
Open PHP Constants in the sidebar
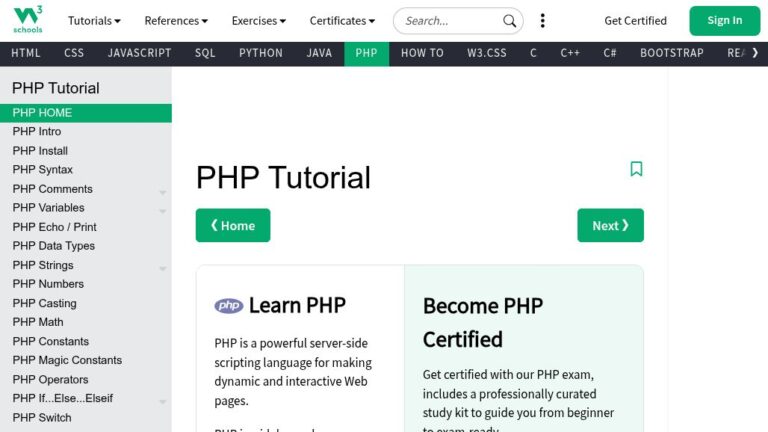86,341
